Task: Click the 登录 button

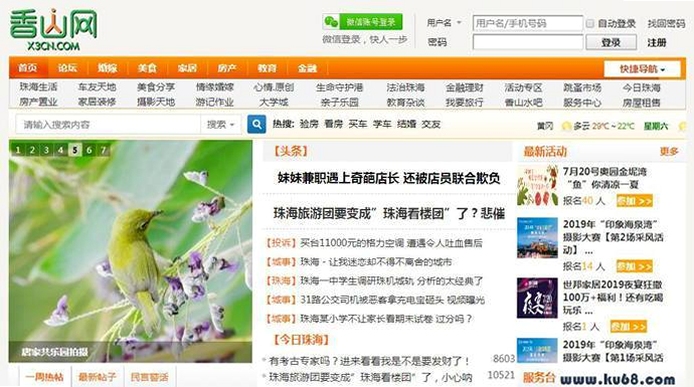Action: (x=611, y=43)
